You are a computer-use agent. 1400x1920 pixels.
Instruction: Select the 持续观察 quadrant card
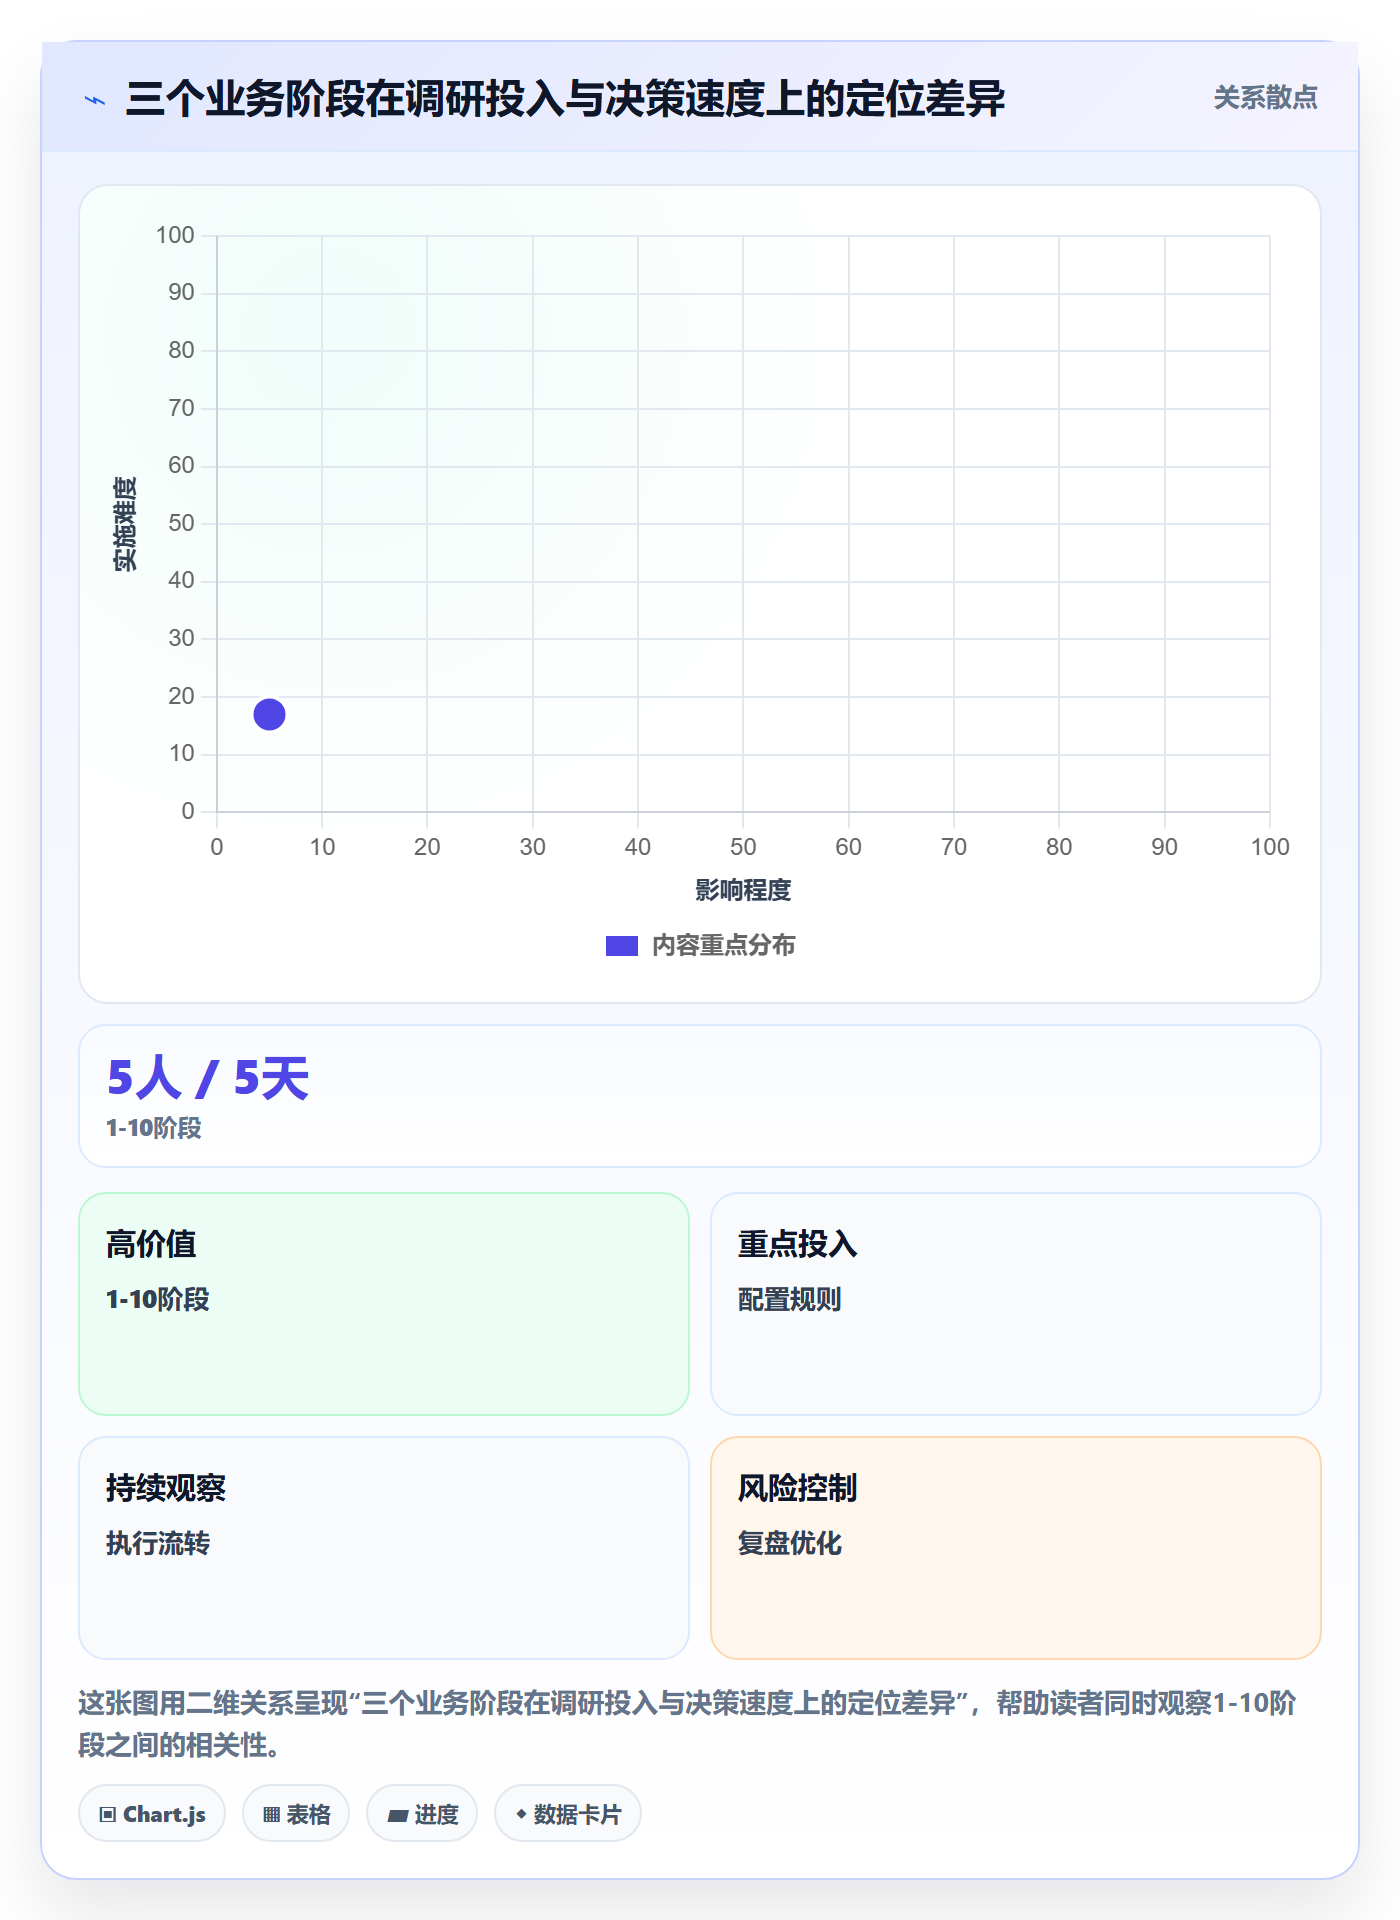click(384, 1548)
